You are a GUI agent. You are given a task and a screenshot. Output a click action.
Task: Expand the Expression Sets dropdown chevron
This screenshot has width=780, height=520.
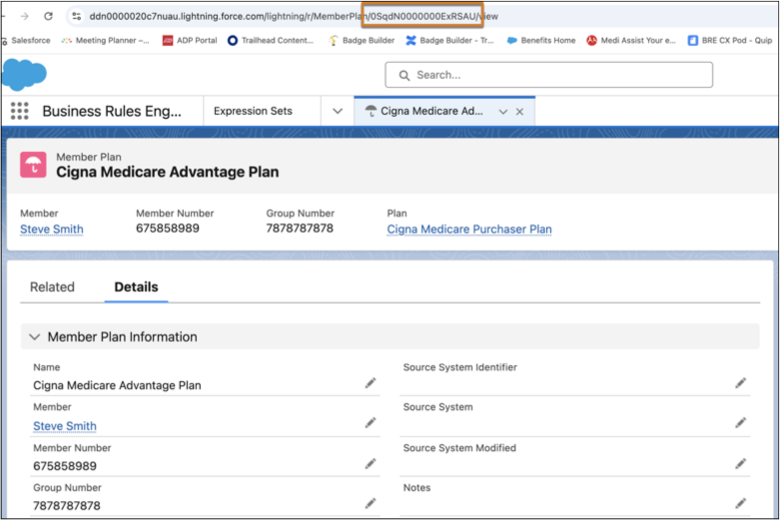click(x=337, y=111)
